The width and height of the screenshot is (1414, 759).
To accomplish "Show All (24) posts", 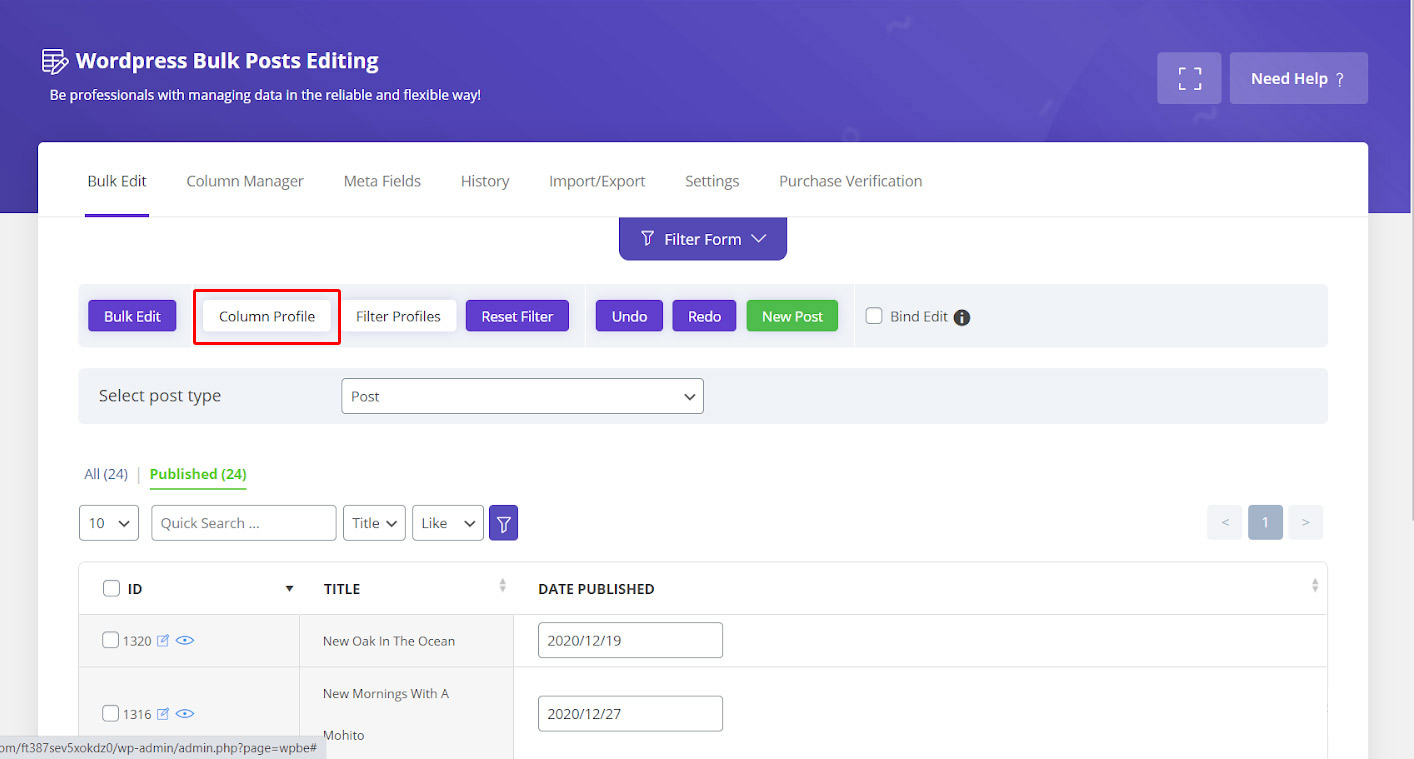I will [x=106, y=474].
